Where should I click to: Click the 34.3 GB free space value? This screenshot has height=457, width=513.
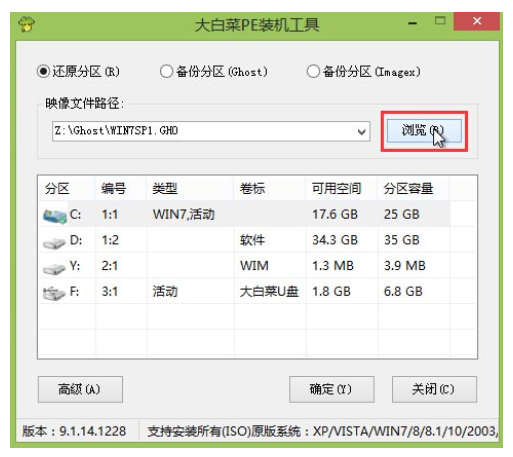coord(335,240)
